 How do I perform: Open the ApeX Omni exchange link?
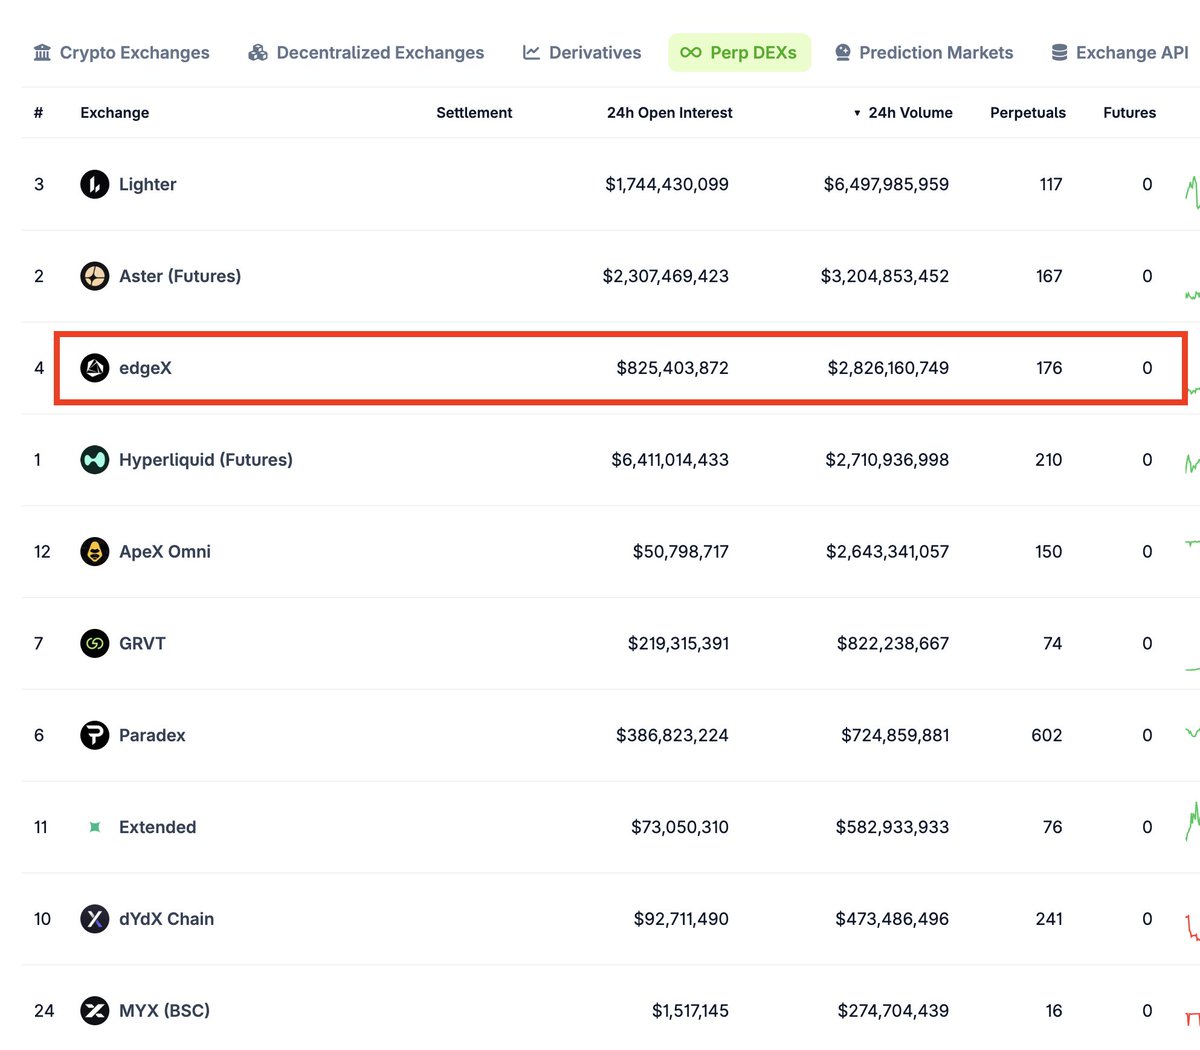[165, 552]
